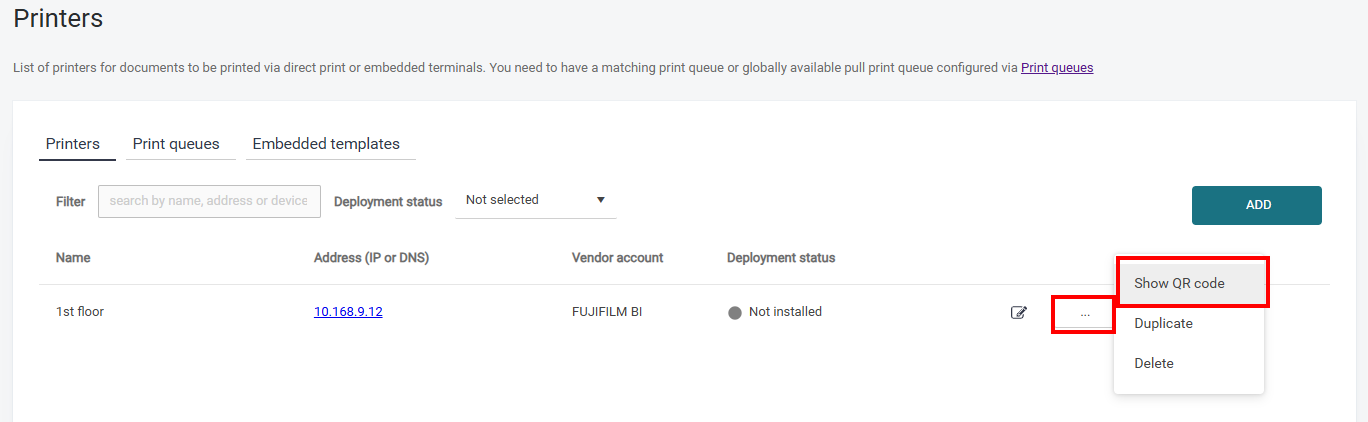Click the FUJIFILM BI vendor cell

[607, 312]
